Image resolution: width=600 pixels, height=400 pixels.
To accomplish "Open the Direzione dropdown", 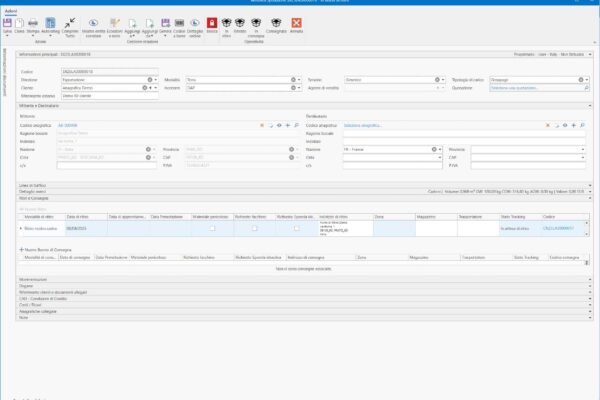I will point(156,80).
